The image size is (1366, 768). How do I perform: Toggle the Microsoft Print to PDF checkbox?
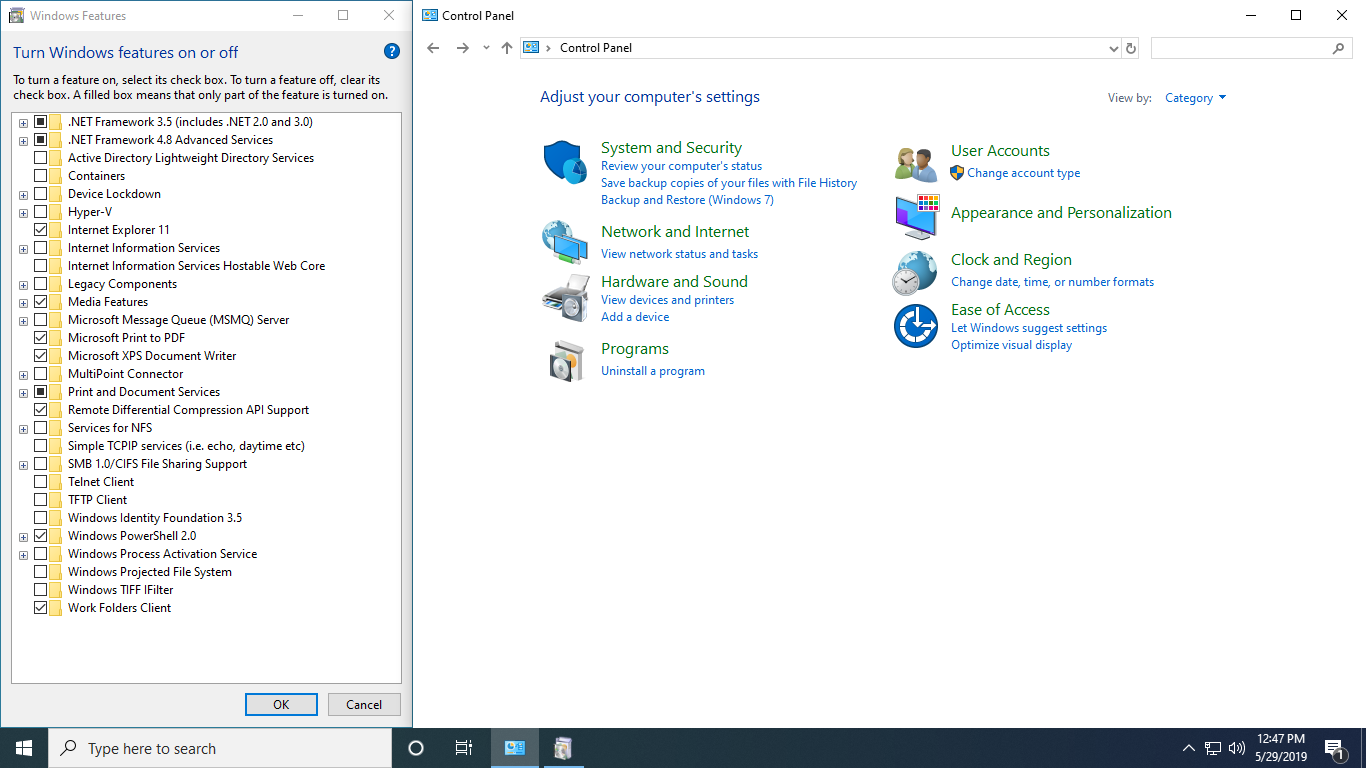[41, 338]
